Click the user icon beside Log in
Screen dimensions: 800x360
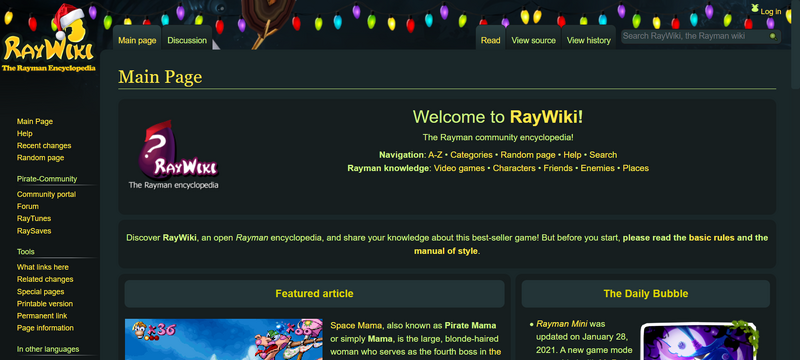tap(755, 8)
